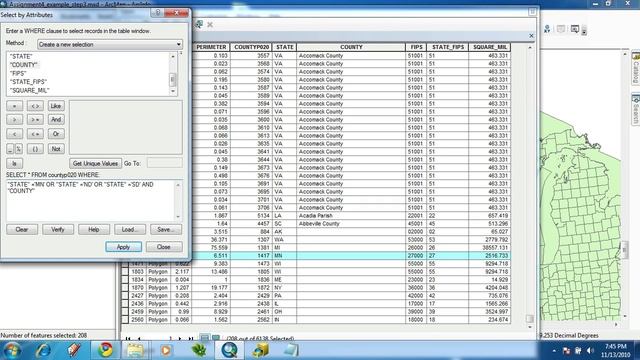Open the Windows Start menu
This screenshot has width=640, height=360.
13,350
